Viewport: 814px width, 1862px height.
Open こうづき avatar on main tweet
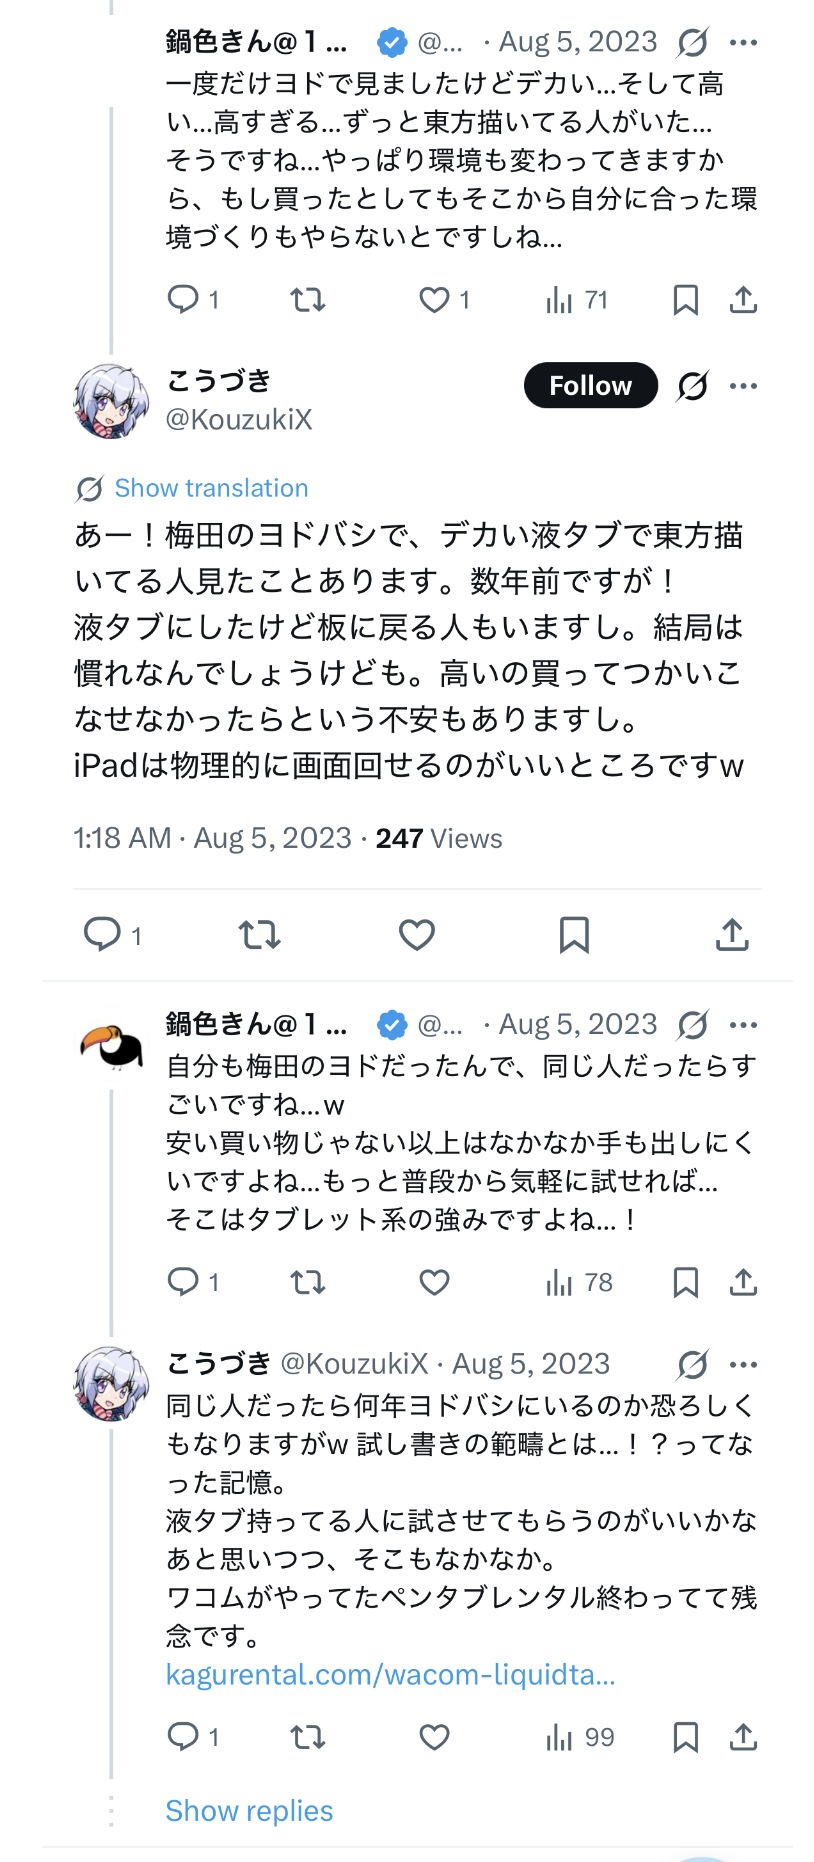tap(111, 401)
